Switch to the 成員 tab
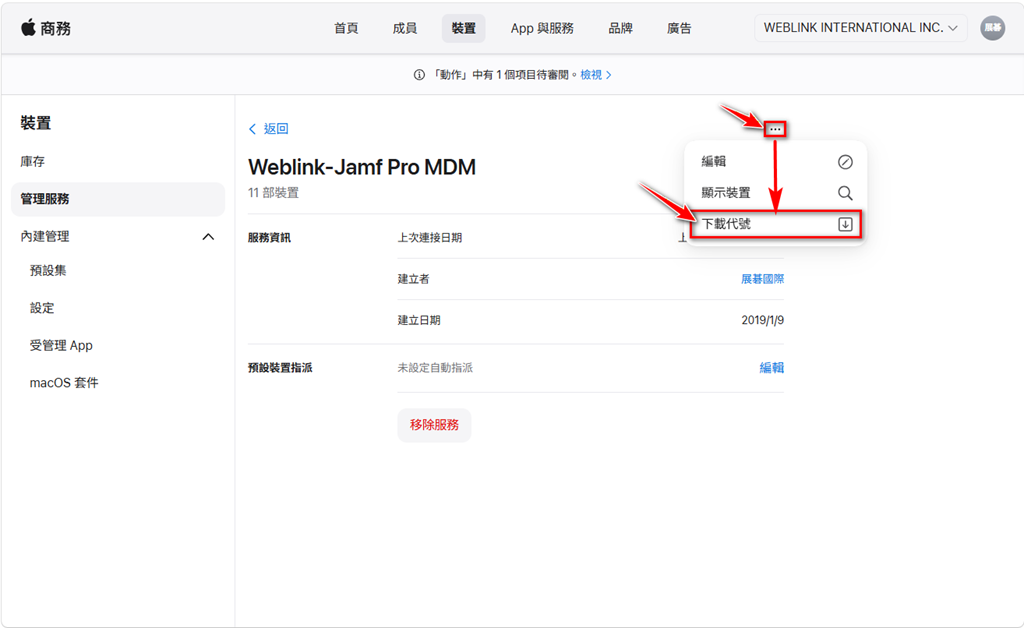This screenshot has width=1024, height=628. pos(405,28)
